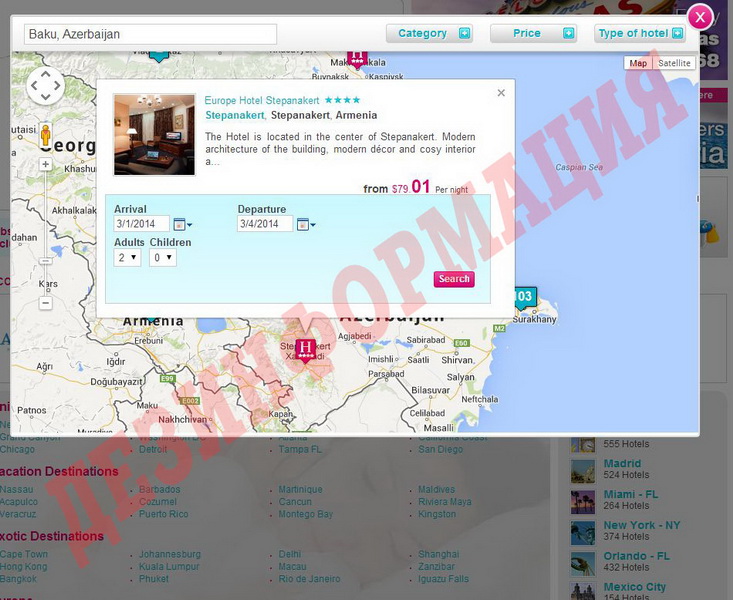Image resolution: width=733 pixels, height=600 pixels.
Task: Open the Montego Bay destination link
Action: click(306, 514)
